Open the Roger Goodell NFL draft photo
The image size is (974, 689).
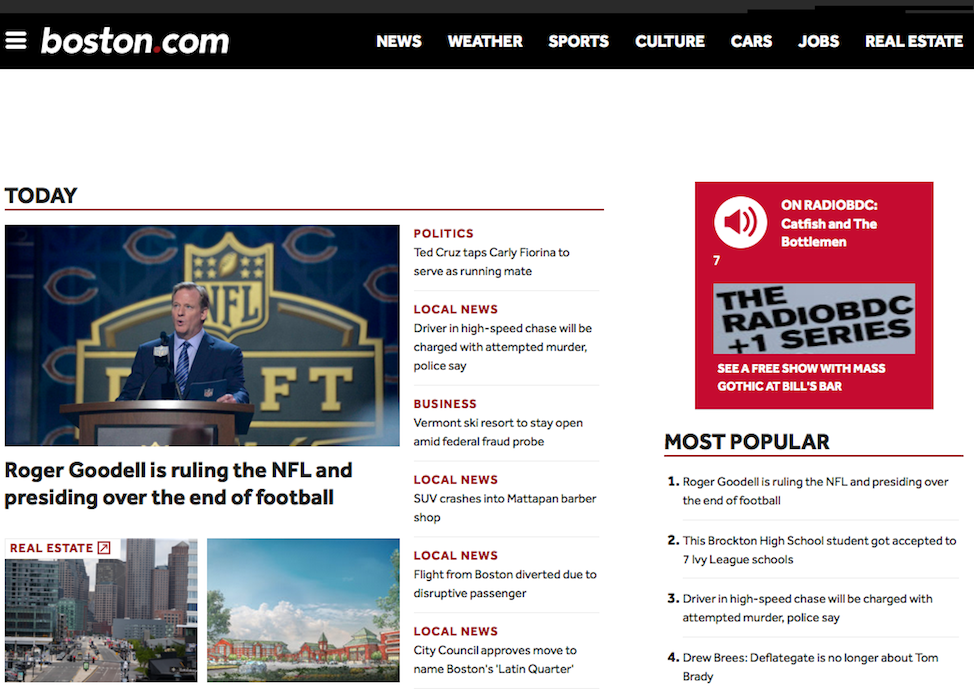202,335
